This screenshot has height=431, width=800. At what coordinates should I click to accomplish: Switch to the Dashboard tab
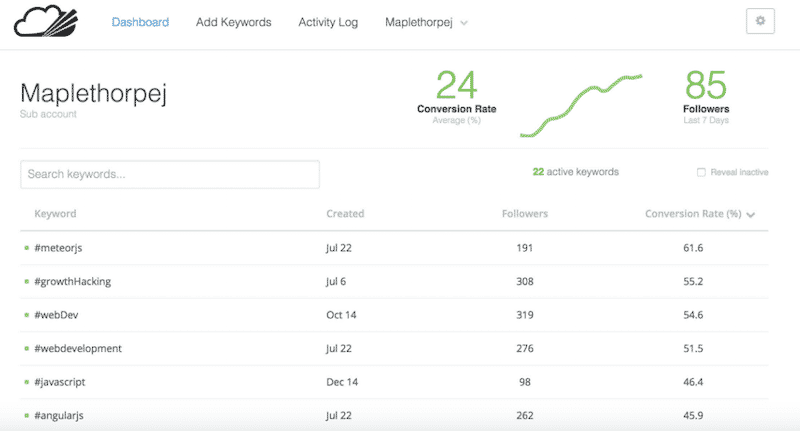pyautogui.click(x=140, y=22)
